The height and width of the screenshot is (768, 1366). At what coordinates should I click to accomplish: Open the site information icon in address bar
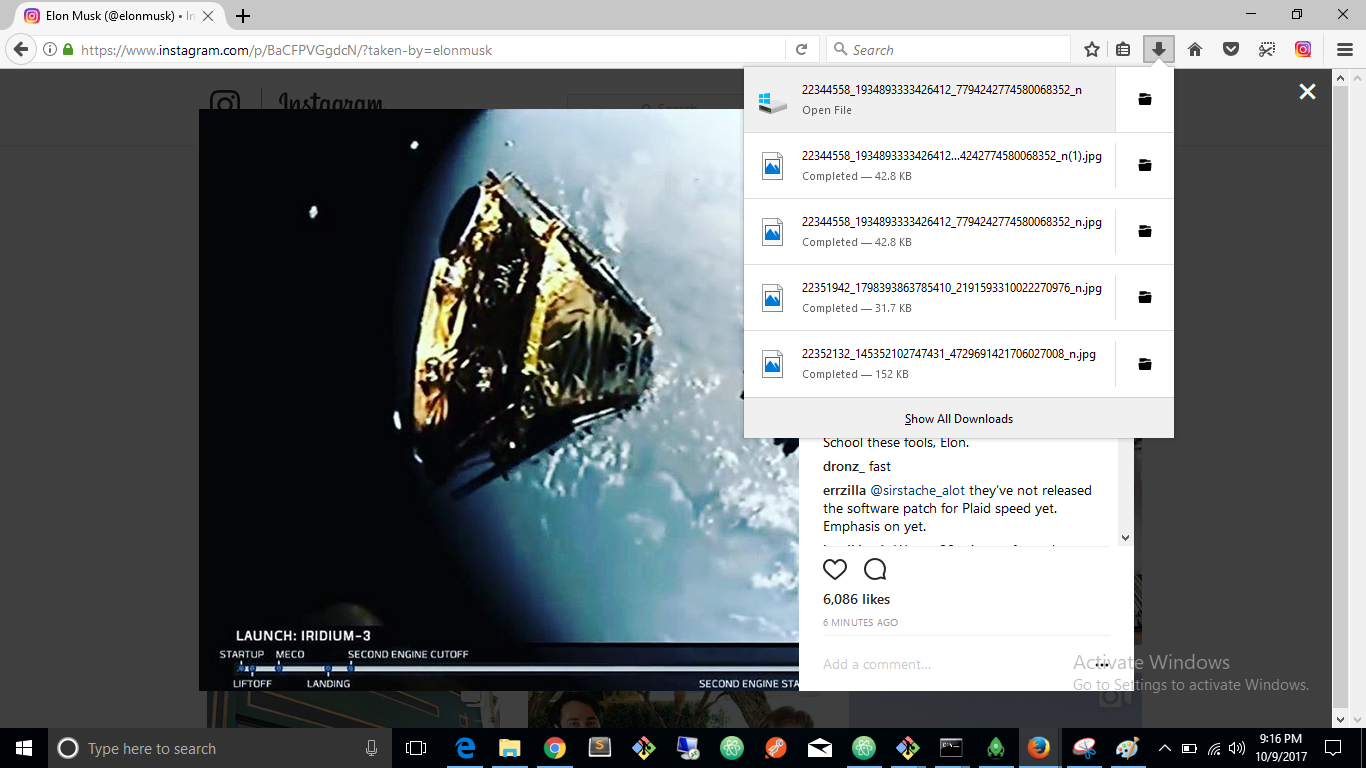49,49
